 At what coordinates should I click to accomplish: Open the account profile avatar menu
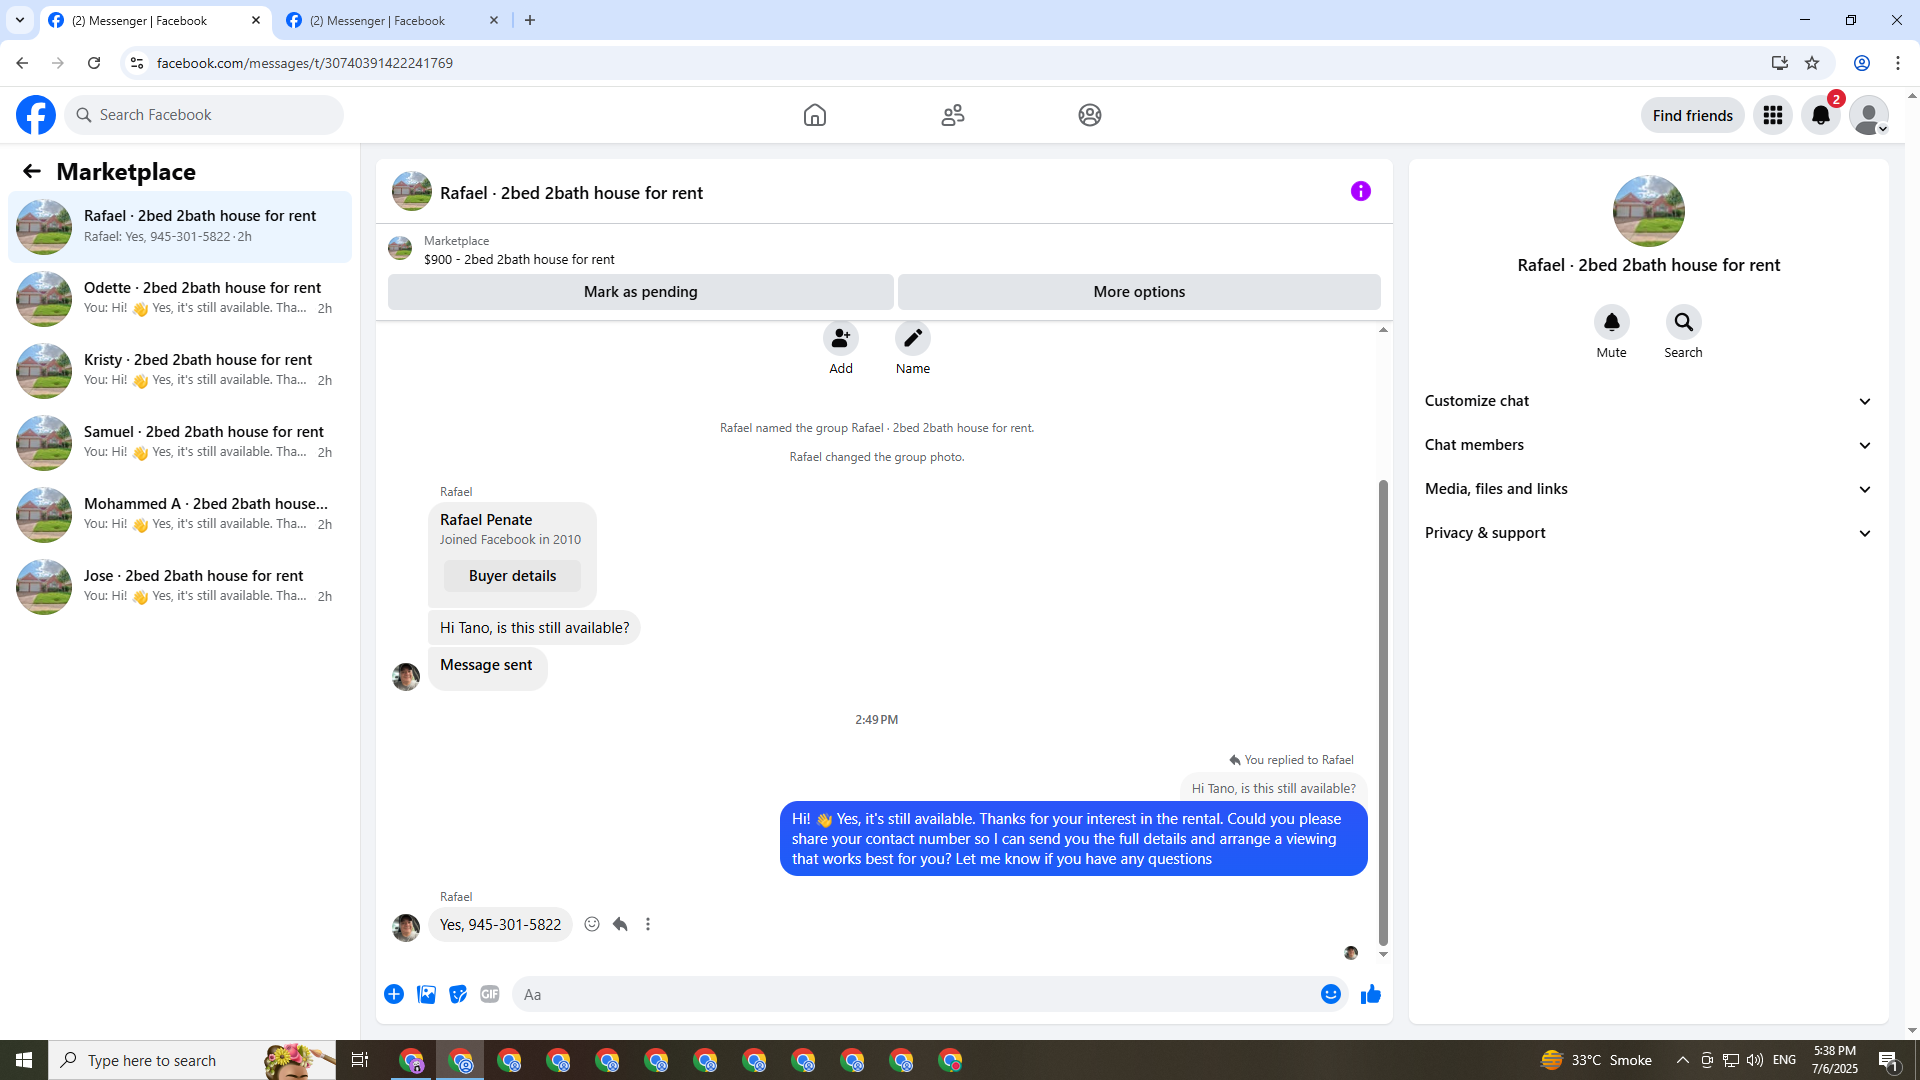point(1869,115)
